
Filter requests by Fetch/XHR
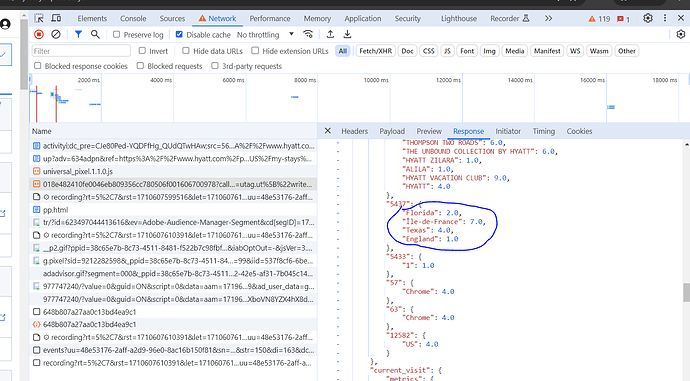tap(375, 51)
